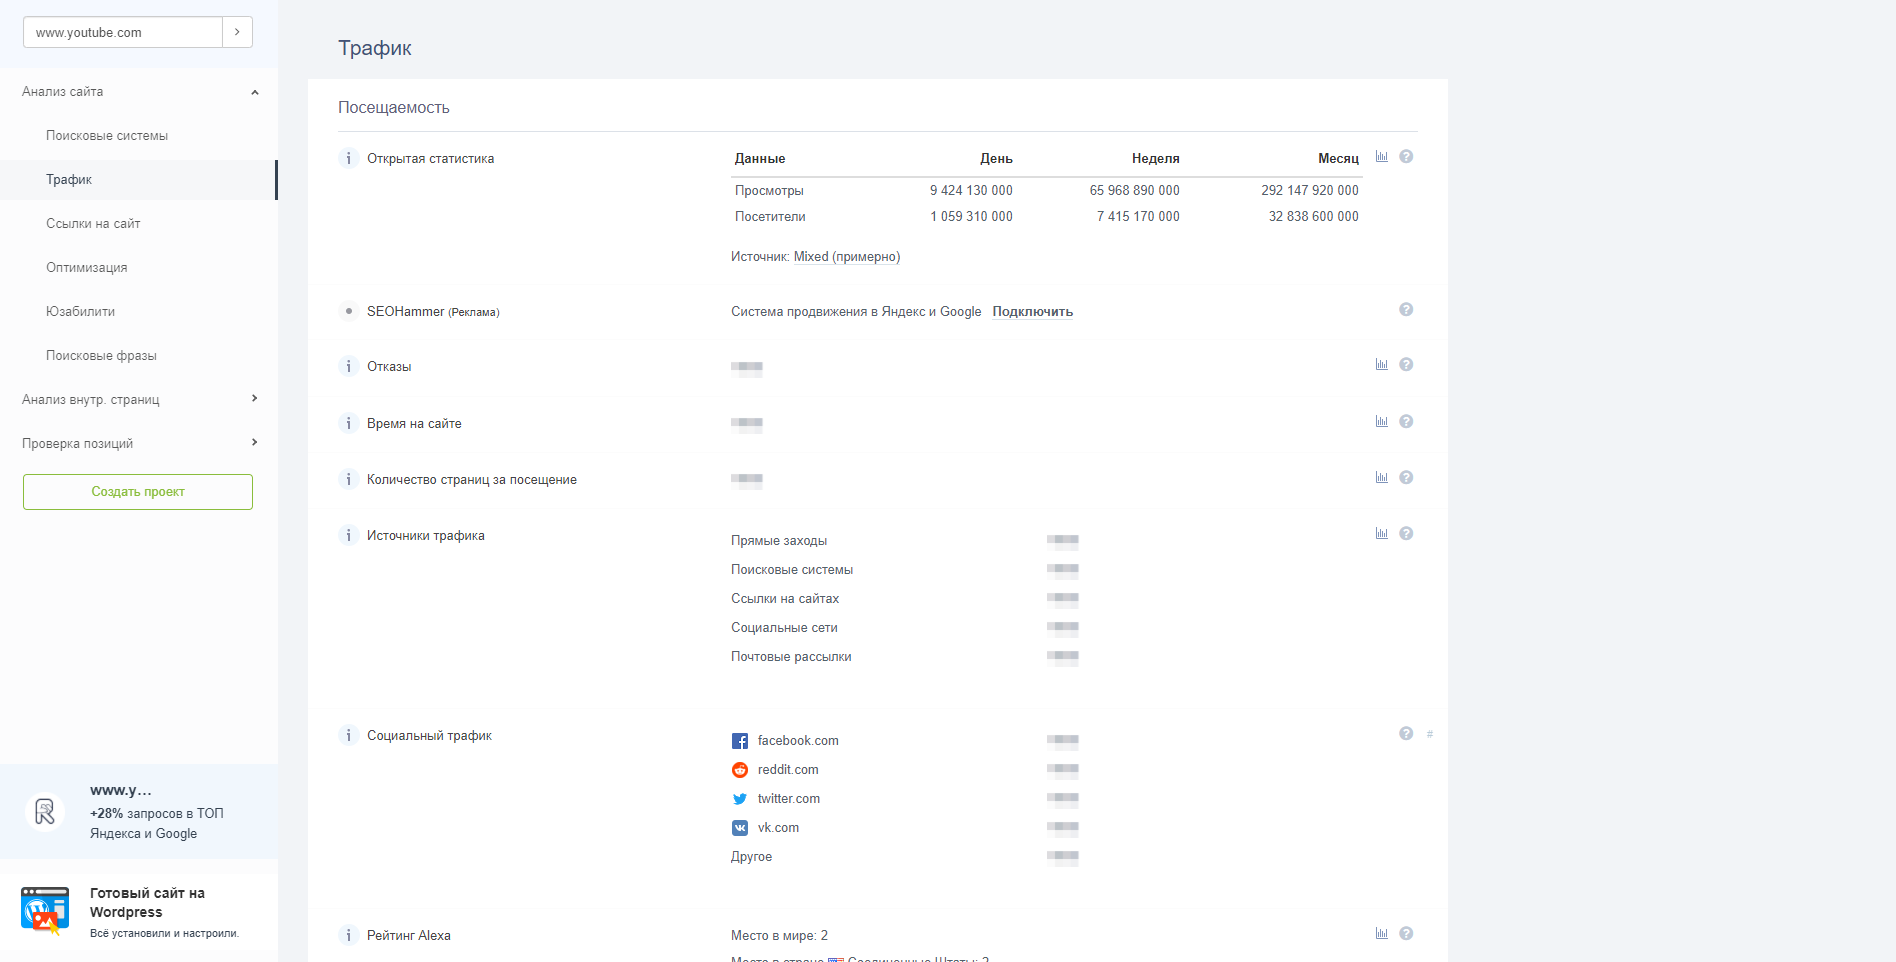Image resolution: width=1896 pixels, height=962 pixels.
Task: Open the reddit.com link
Action: coord(788,770)
